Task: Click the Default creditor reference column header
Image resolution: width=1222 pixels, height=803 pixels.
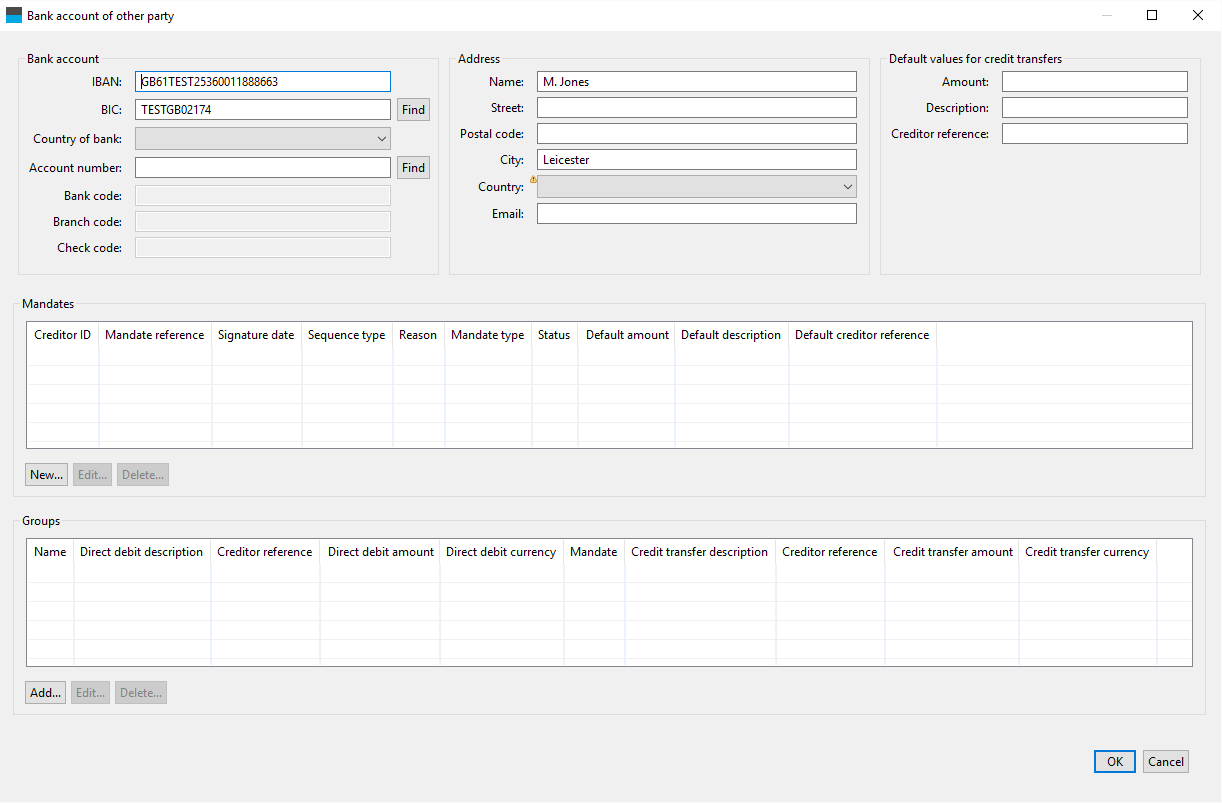Action: (862, 335)
